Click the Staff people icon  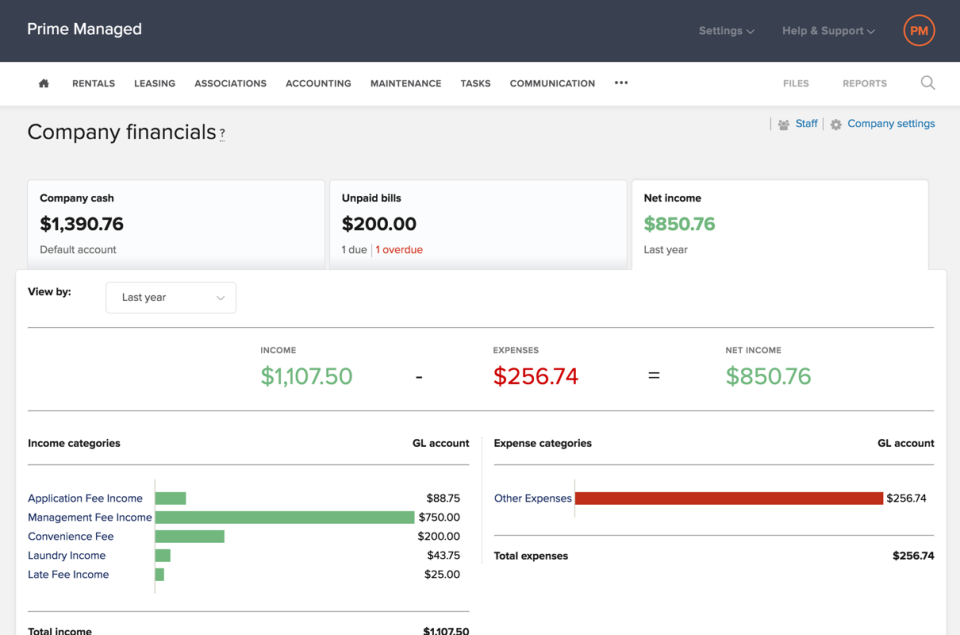783,124
